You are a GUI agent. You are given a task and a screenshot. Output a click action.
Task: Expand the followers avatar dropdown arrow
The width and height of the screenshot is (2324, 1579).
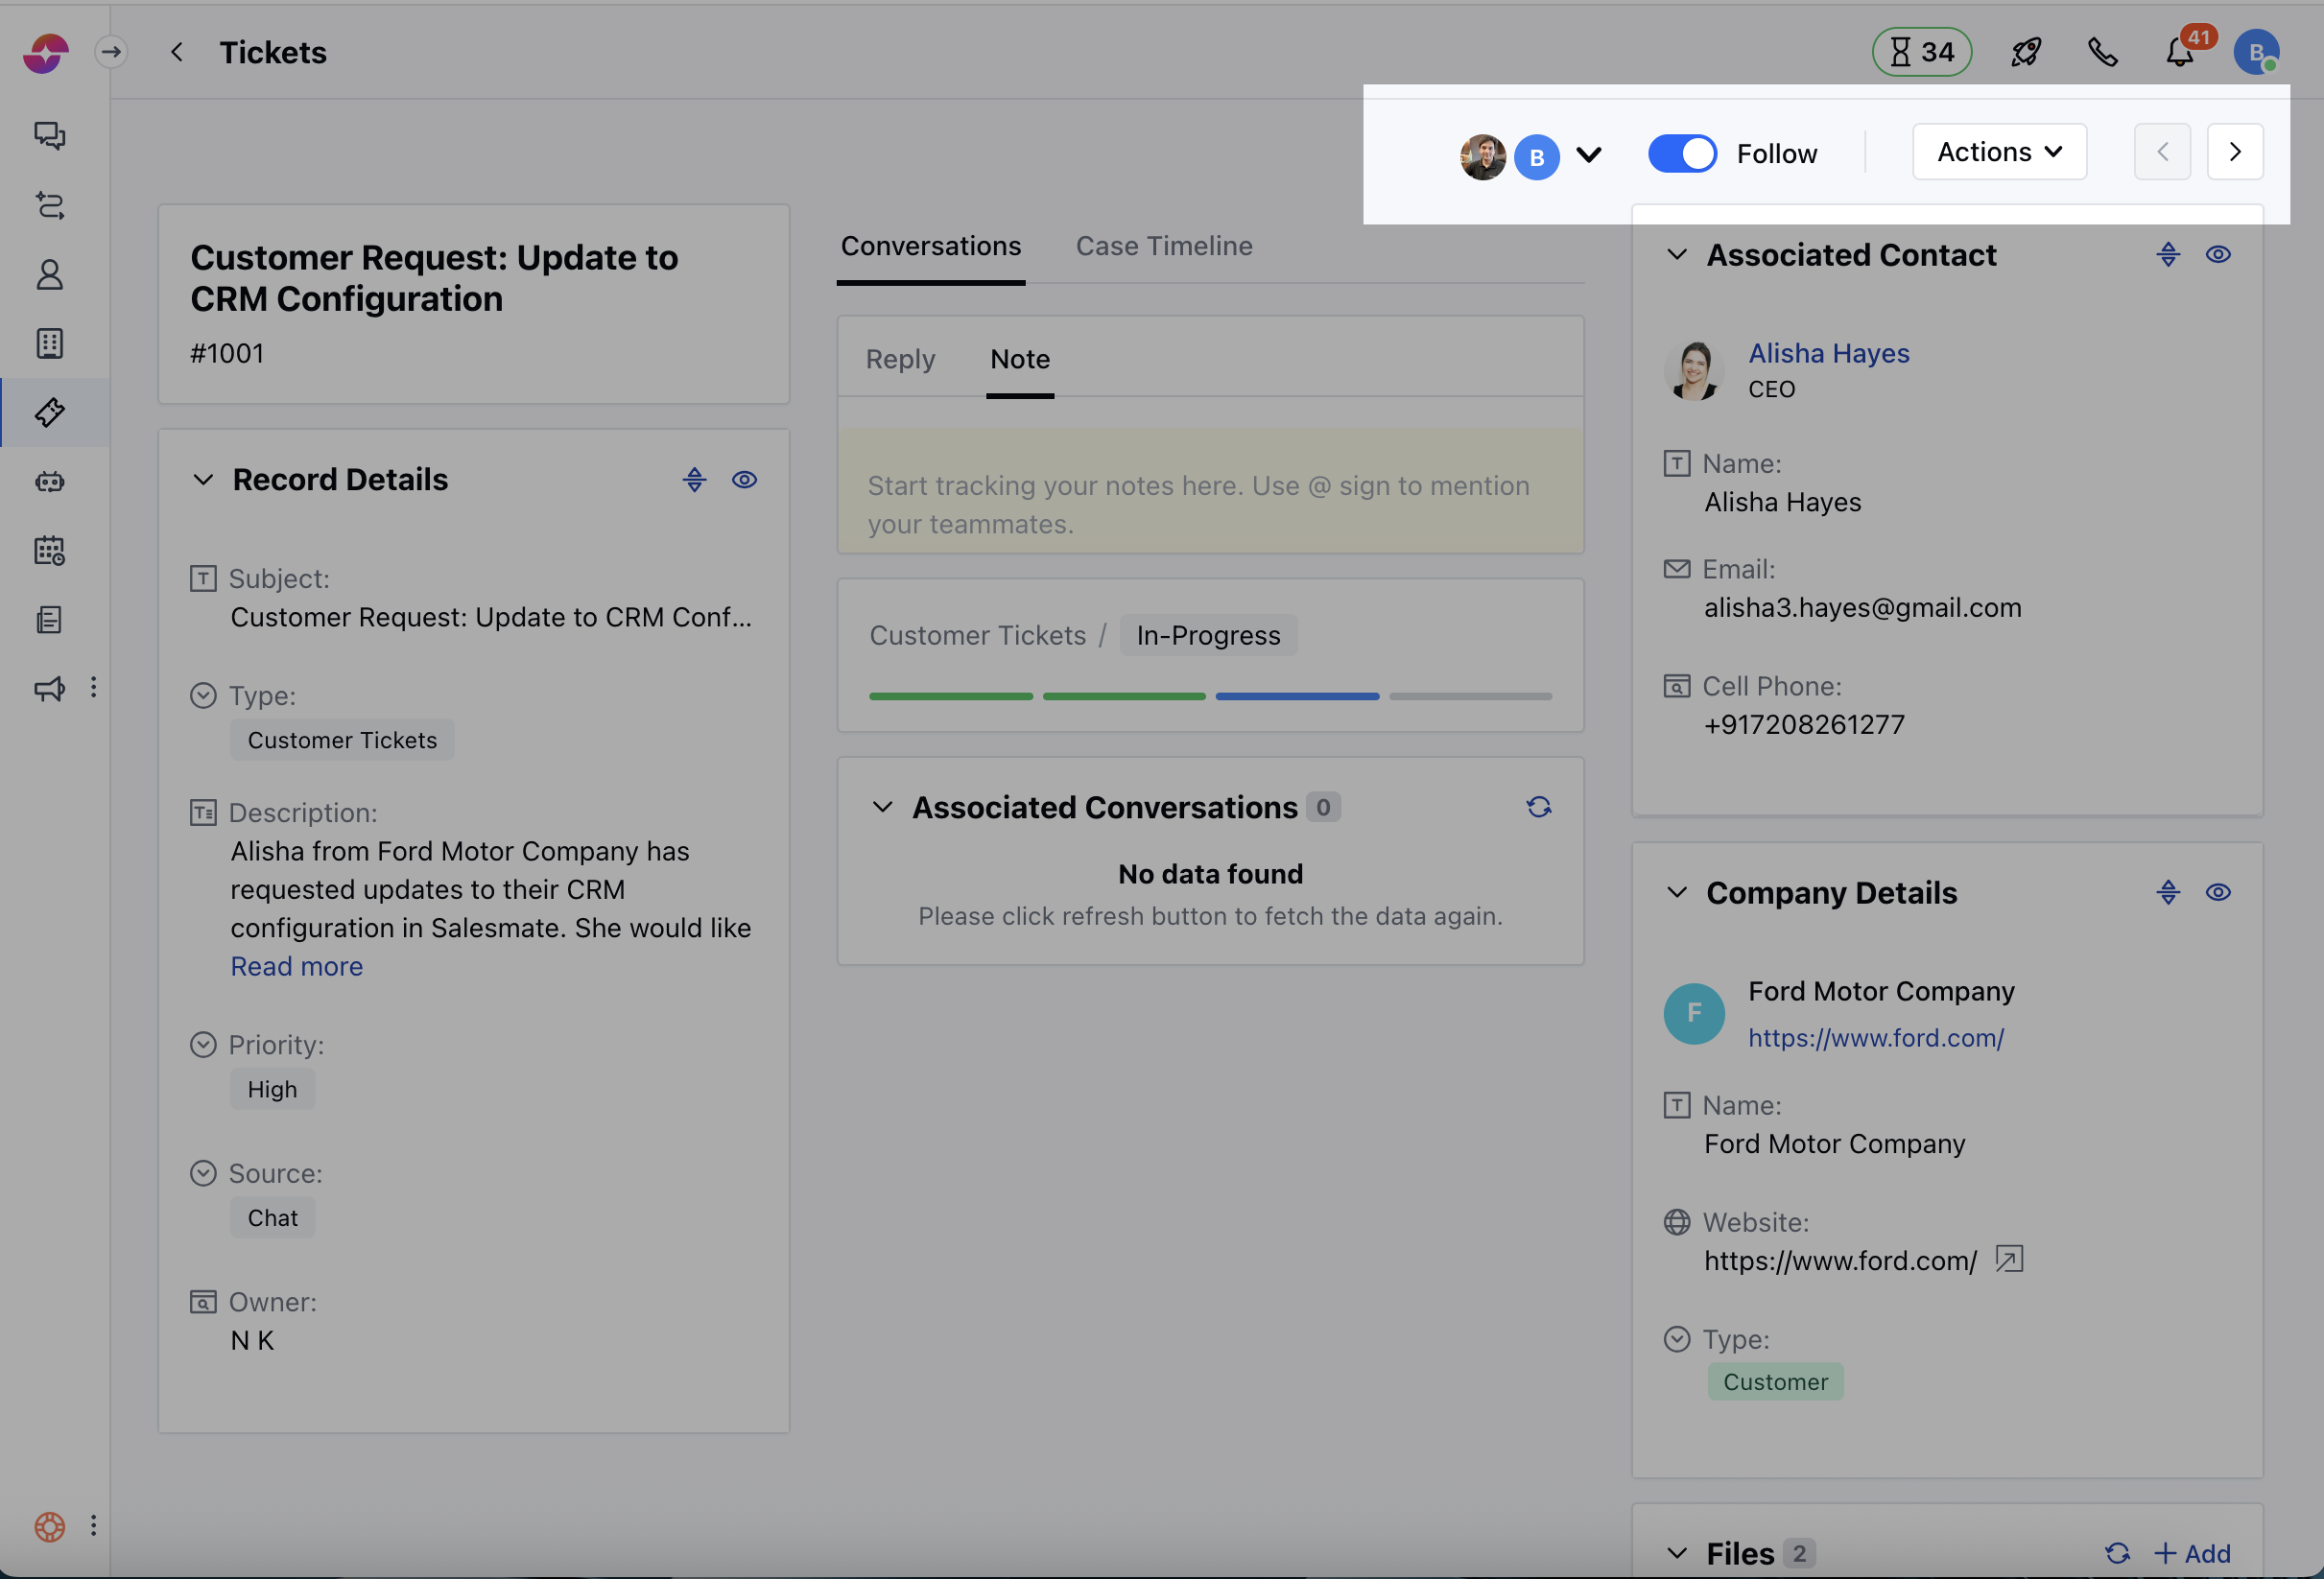coord(1588,155)
